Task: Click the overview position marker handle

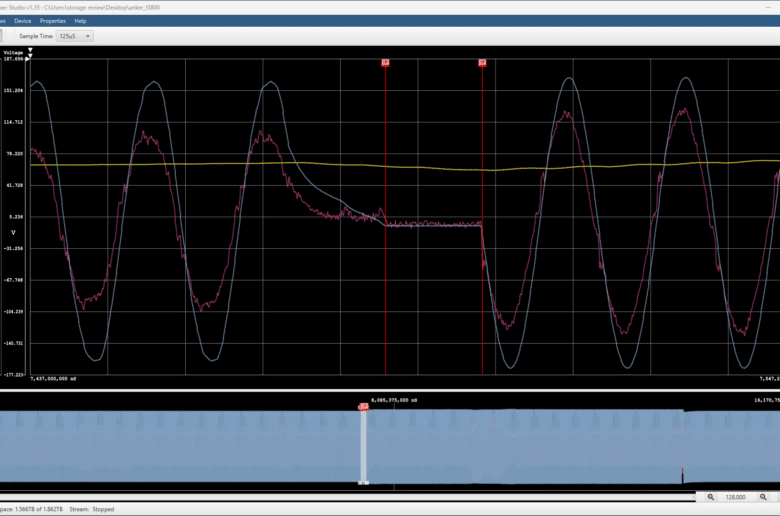Action: [x=364, y=407]
